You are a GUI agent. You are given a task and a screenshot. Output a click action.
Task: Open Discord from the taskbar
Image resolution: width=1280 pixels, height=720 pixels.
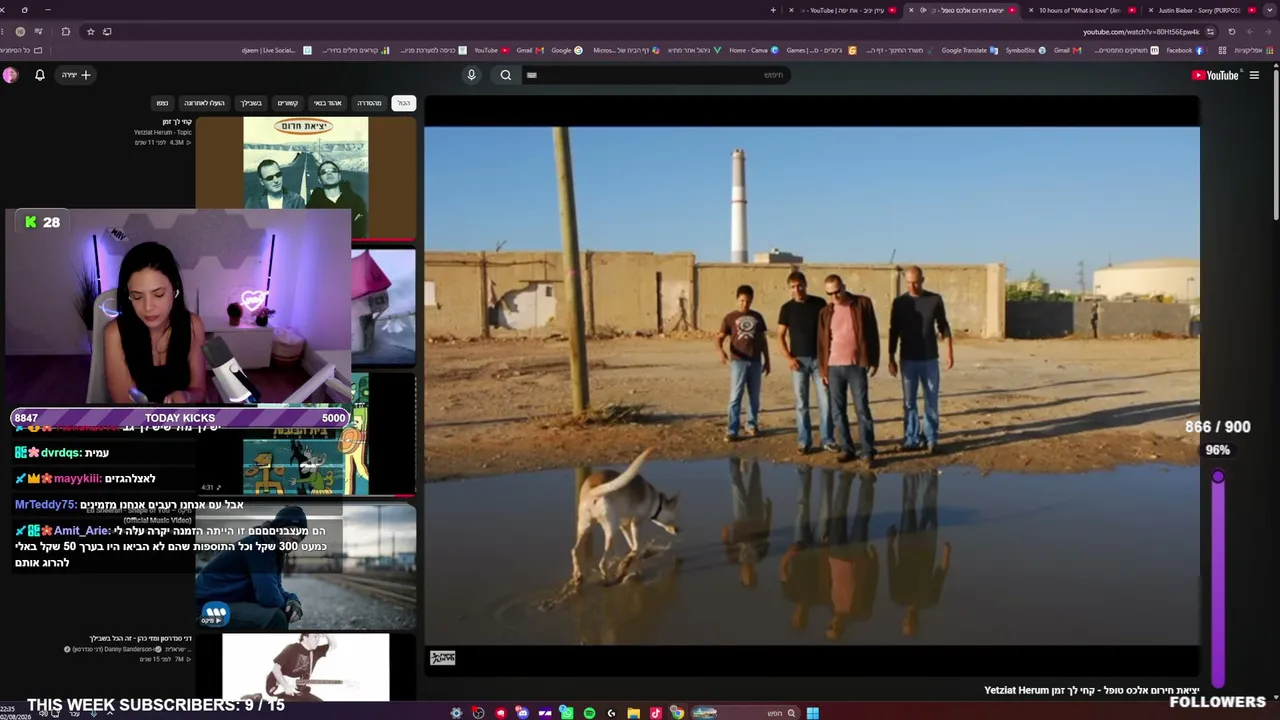click(522, 713)
